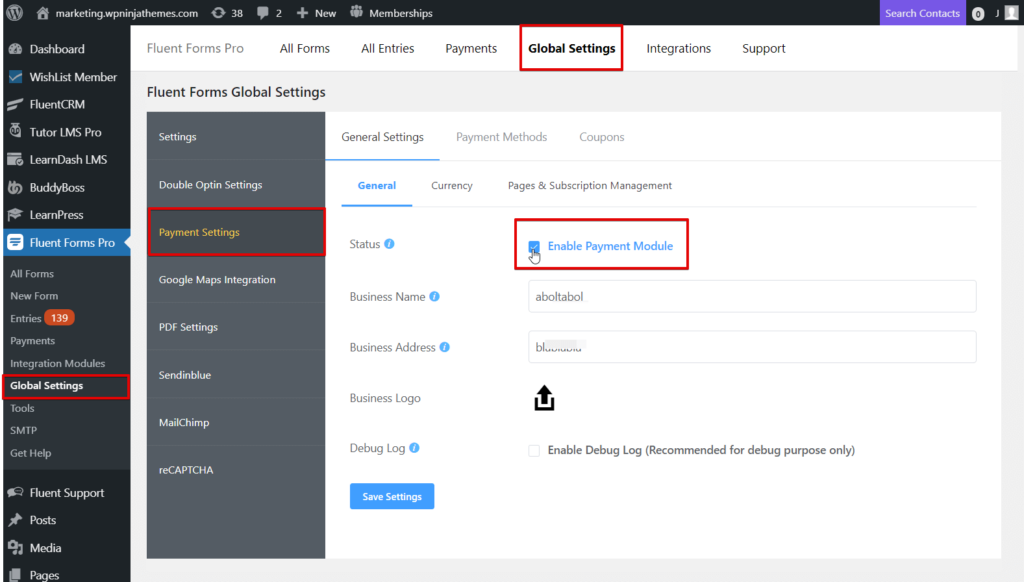Click the Pages sidebar icon

[16, 575]
